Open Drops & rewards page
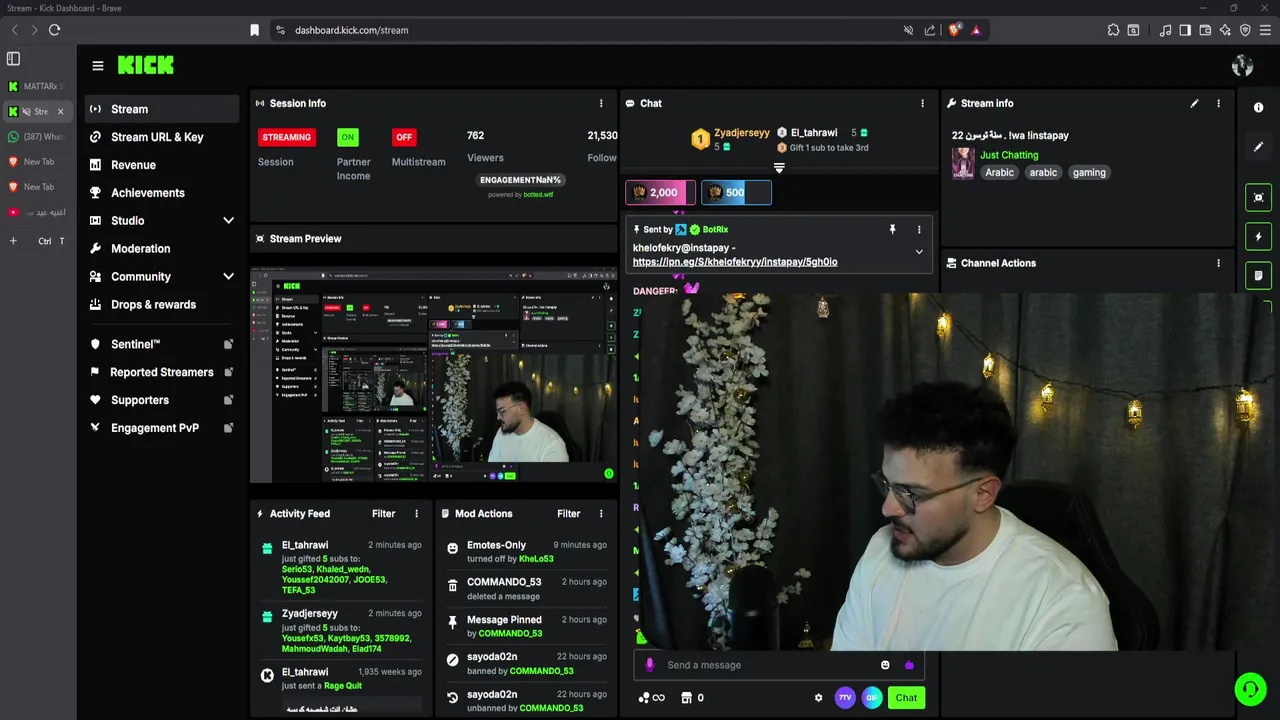 pyautogui.click(x=160, y=305)
